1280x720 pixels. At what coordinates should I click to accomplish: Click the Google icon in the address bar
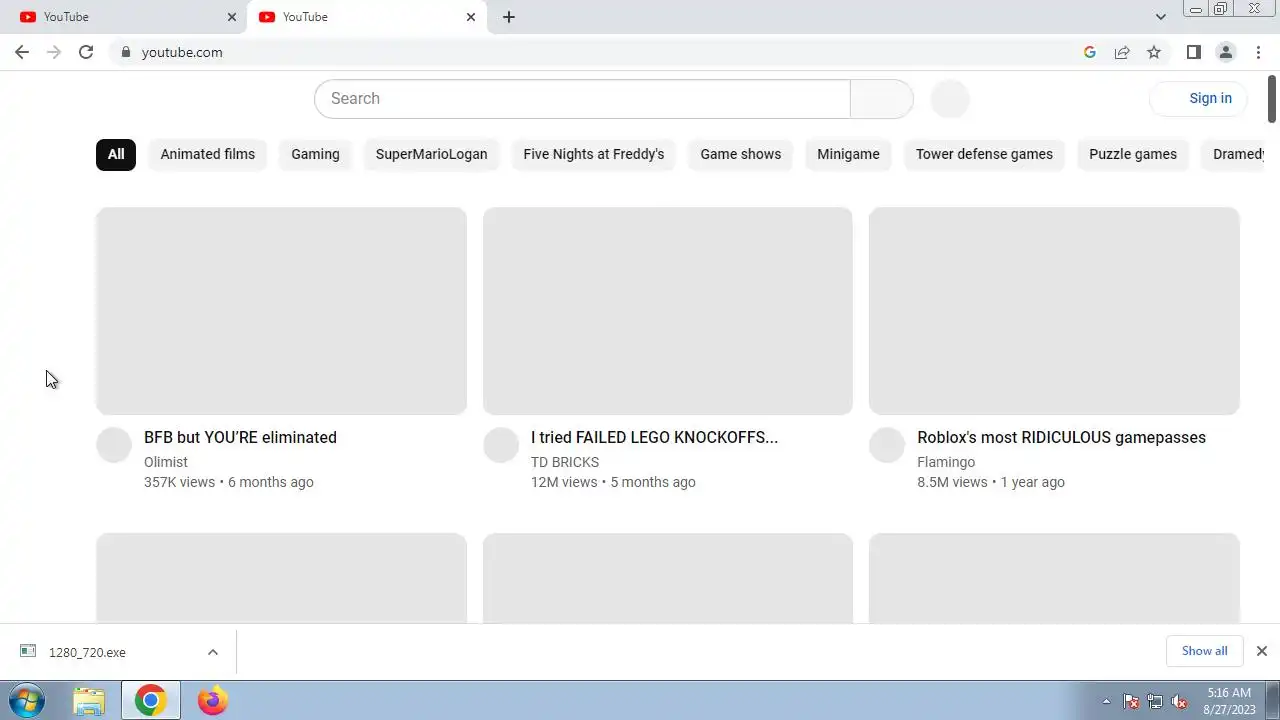click(1090, 52)
